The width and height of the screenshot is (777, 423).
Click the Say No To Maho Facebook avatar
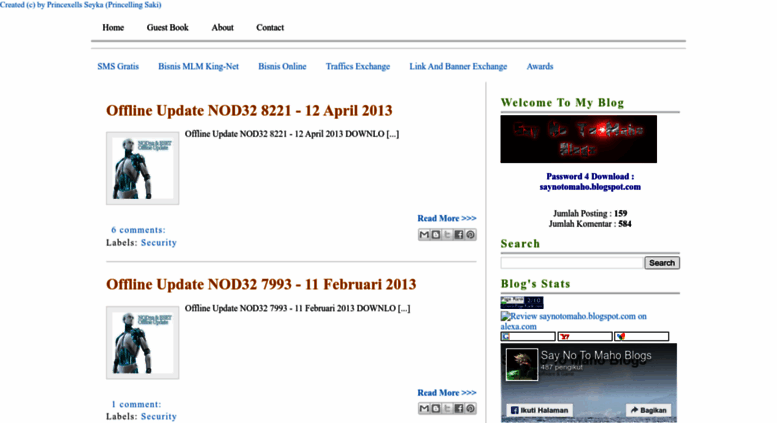click(x=522, y=365)
